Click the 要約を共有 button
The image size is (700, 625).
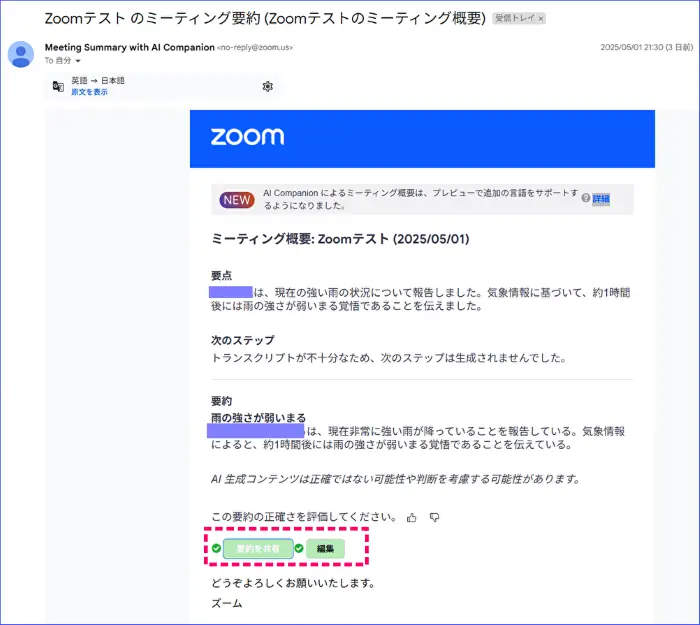[258, 549]
